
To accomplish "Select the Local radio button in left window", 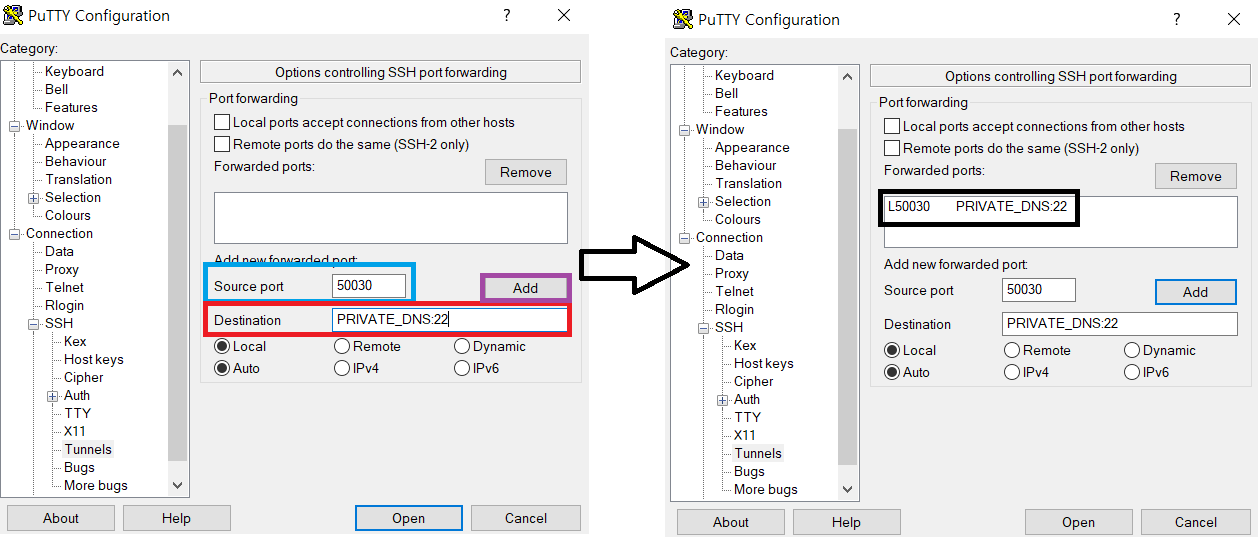I will click(222, 346).
